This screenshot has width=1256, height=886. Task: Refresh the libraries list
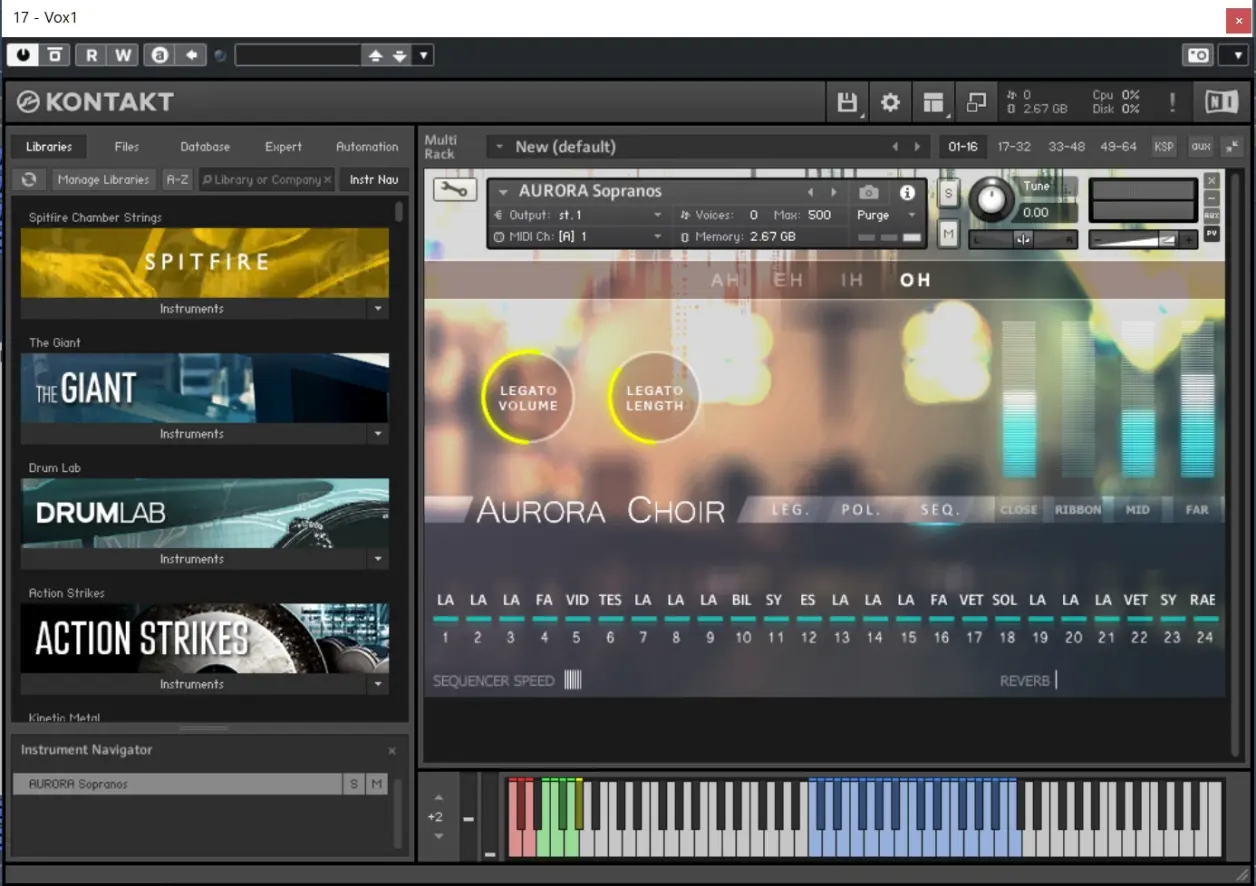point(29,180)
